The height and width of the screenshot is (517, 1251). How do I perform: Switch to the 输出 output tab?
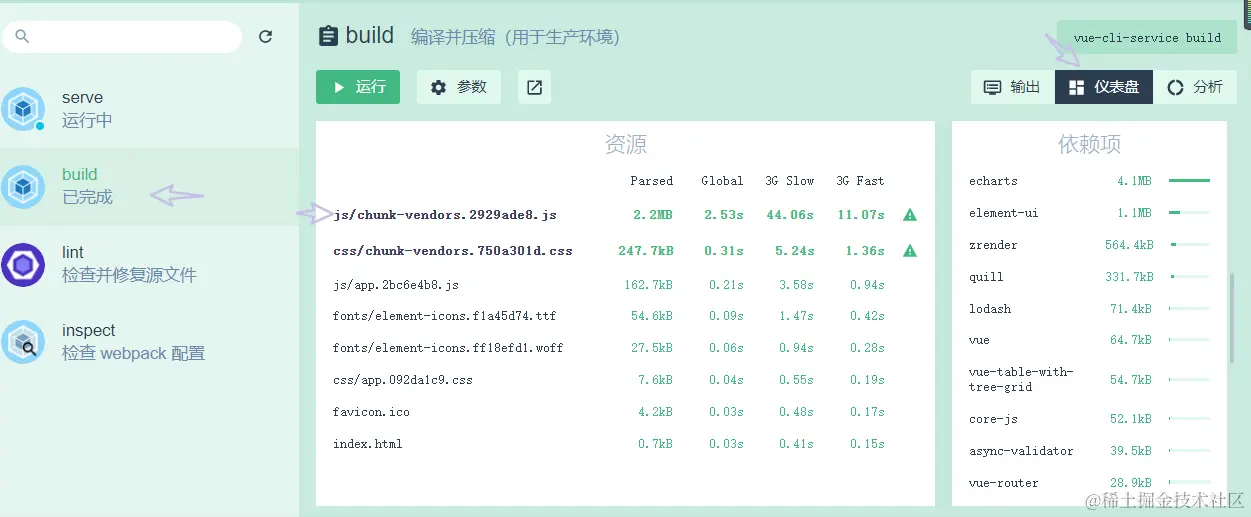(x=1012, y=87)
